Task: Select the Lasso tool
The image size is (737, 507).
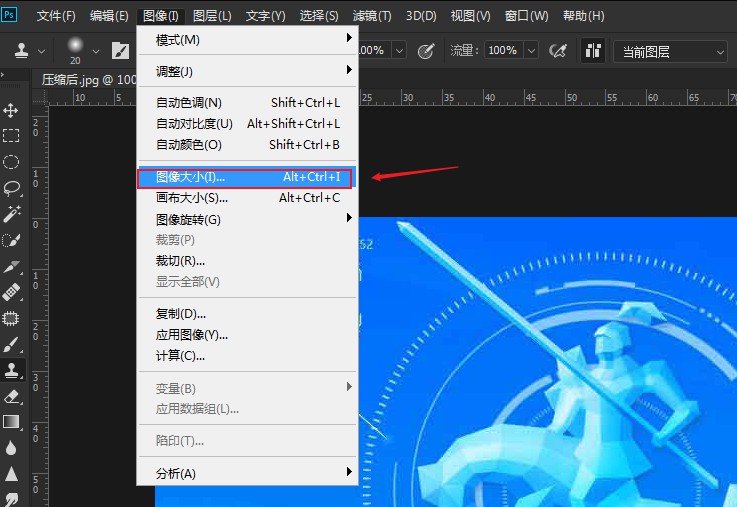Action: click(11, 188)
